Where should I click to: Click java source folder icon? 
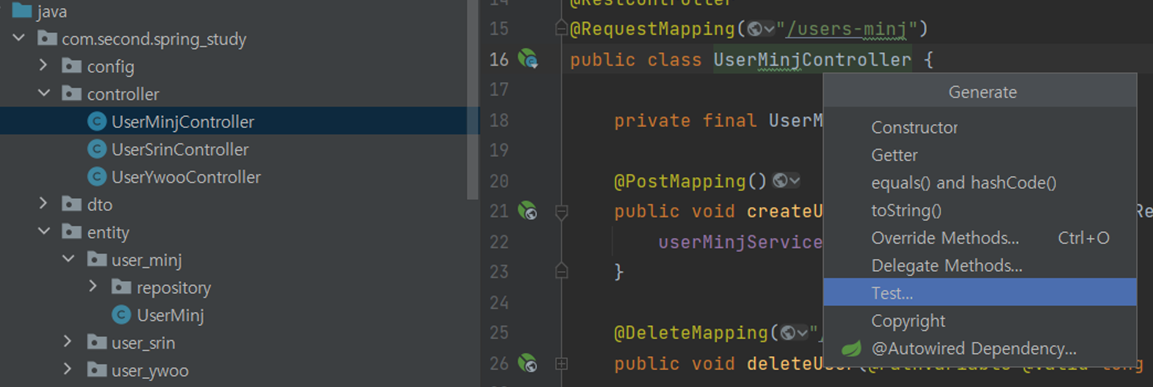[x=22, y=10]
